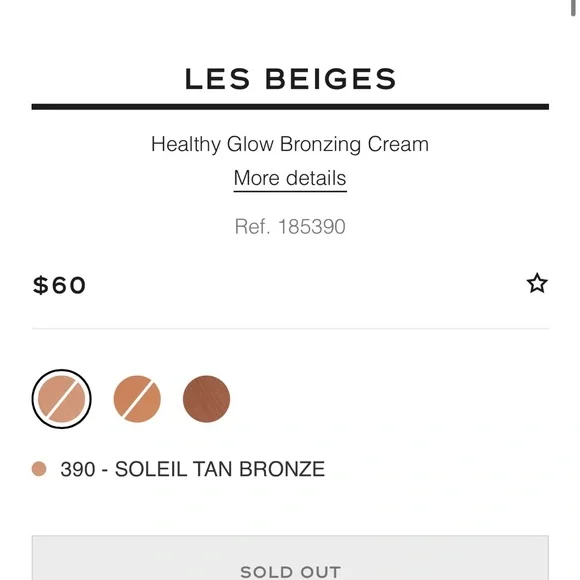Click the SOLD OUT button

[290, 558]
